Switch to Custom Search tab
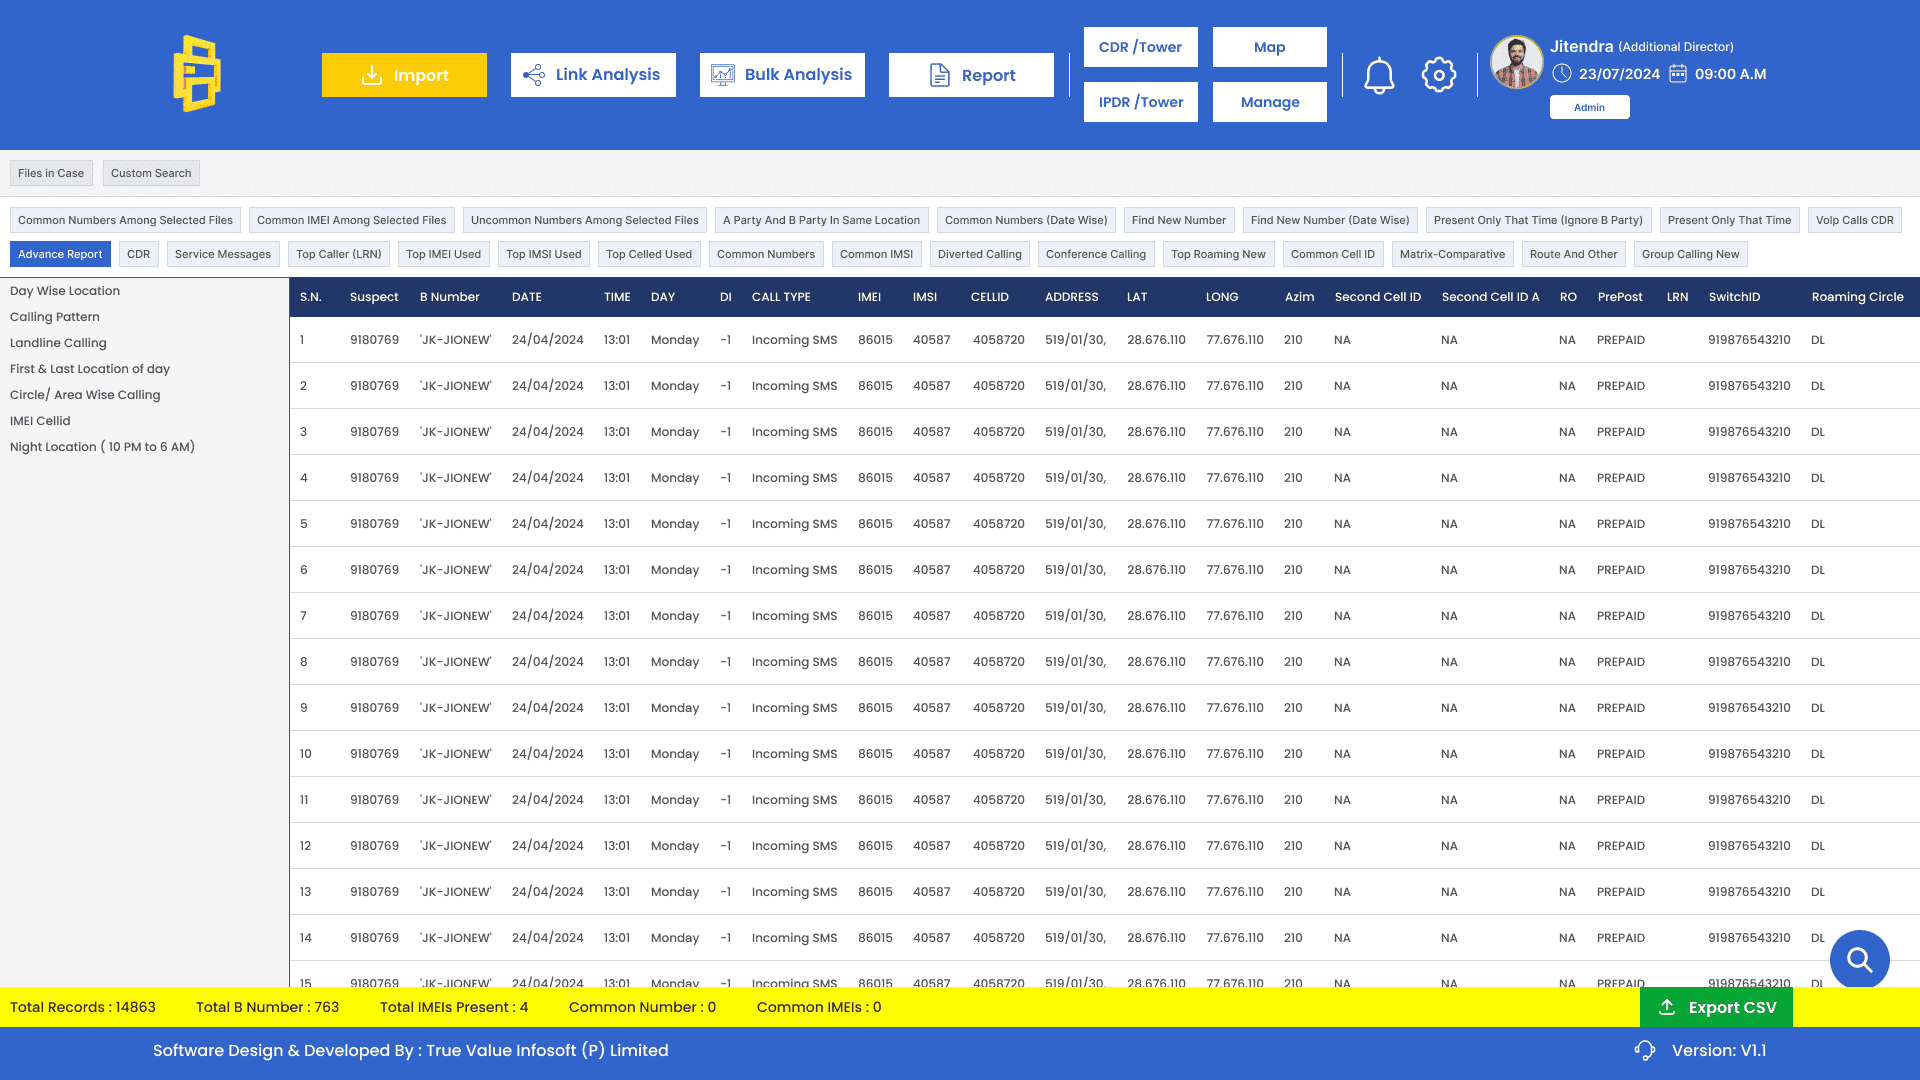This screenshot has height=1080, width=1920. click(x=151, y=173)
